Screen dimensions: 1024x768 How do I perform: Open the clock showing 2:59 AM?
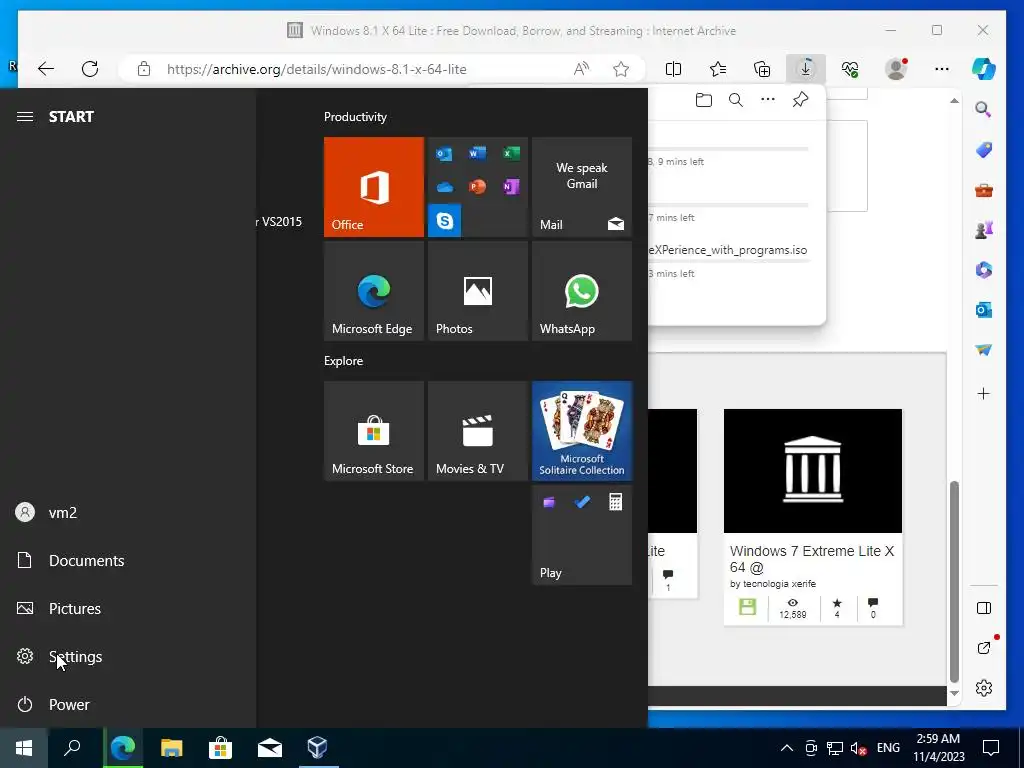[x=938, y=748]
